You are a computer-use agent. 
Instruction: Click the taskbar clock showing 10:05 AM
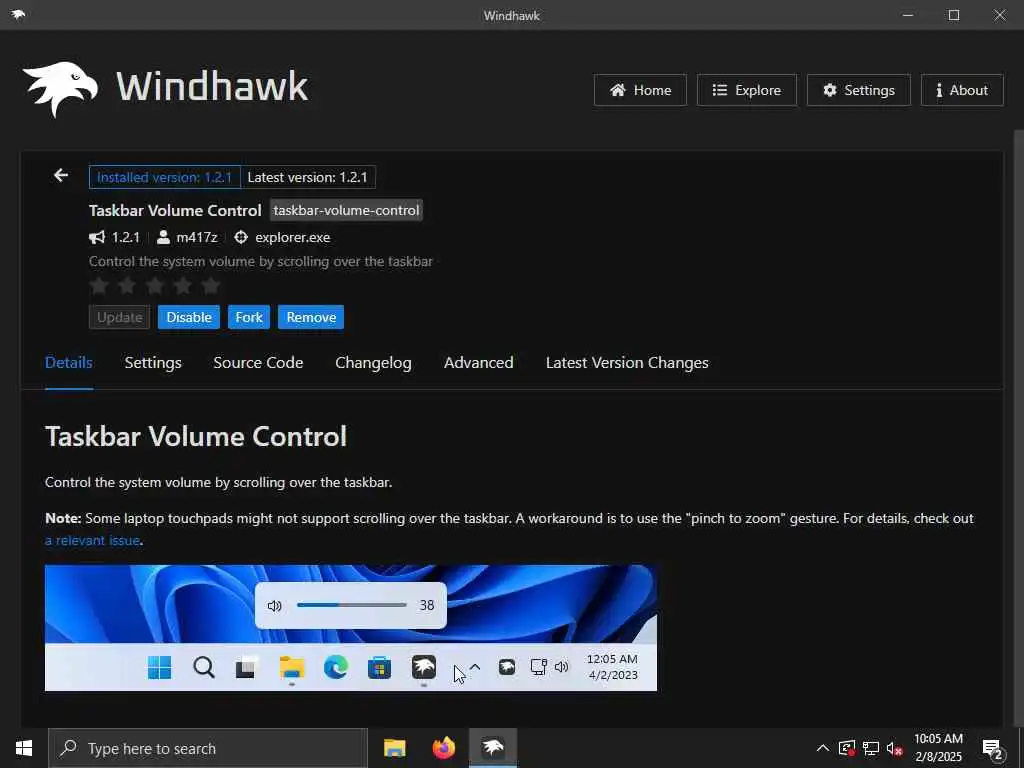click(938, 748)
